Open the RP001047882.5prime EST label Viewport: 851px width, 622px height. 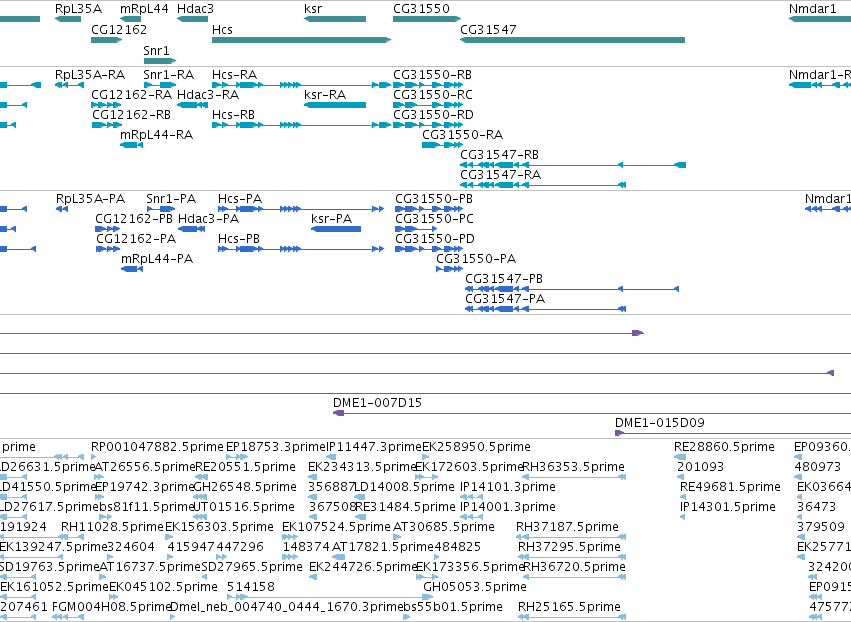(x=157, y=447)
